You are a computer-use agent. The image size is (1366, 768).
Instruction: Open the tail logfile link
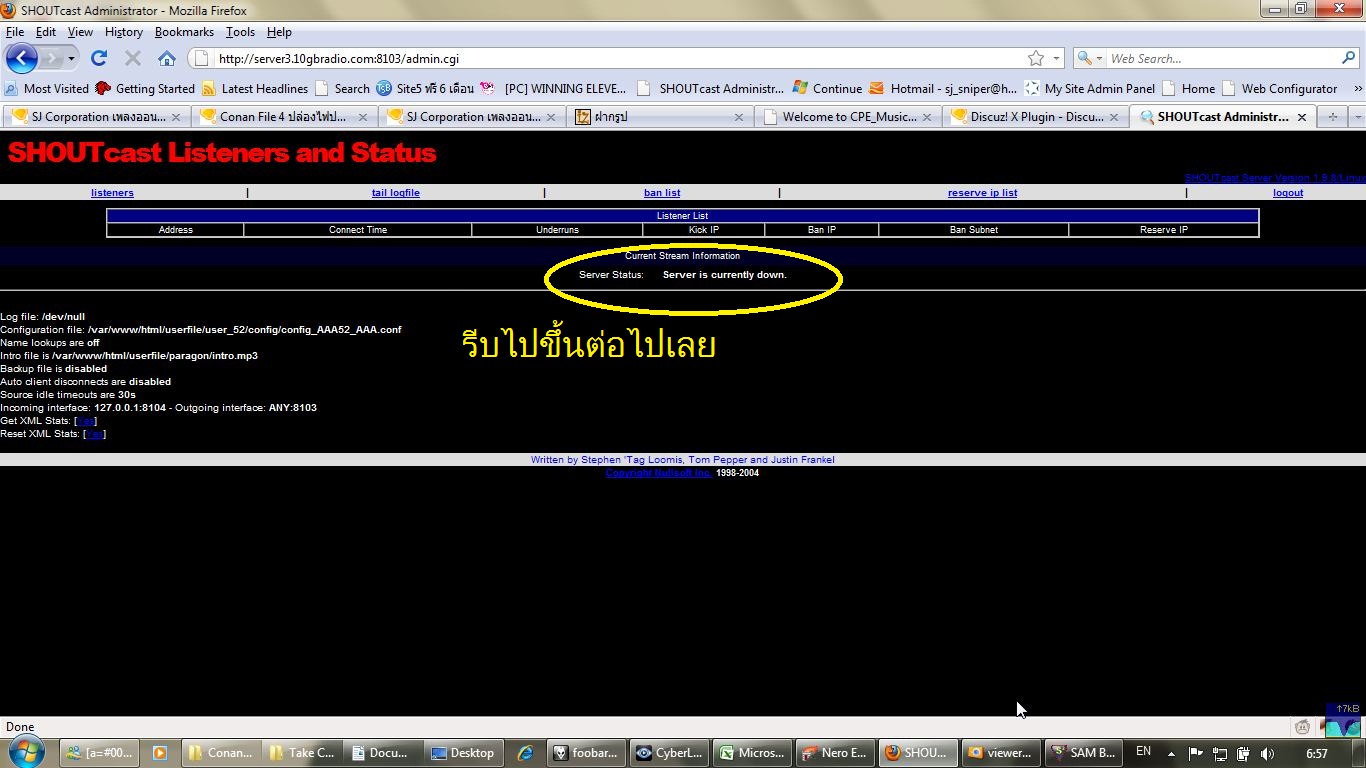(x=396, y=193)
